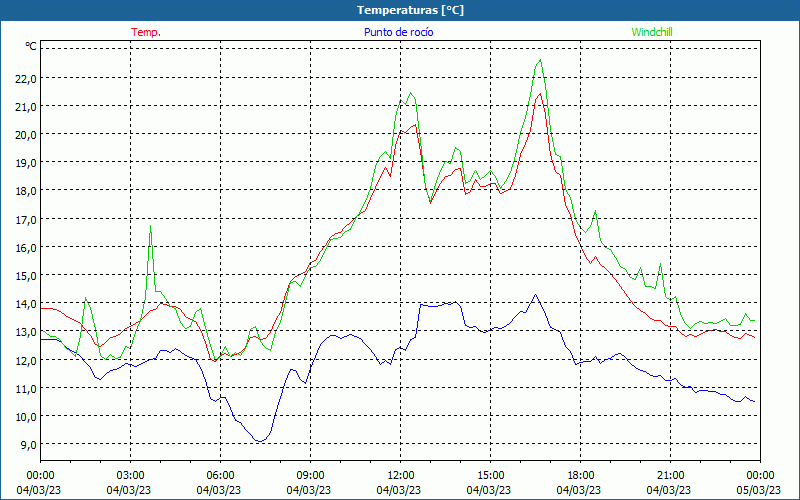Screen dimensions: 800x500
Task: Select the blue "Punto de rocío" legend label
Action: (x=398, y=32)
